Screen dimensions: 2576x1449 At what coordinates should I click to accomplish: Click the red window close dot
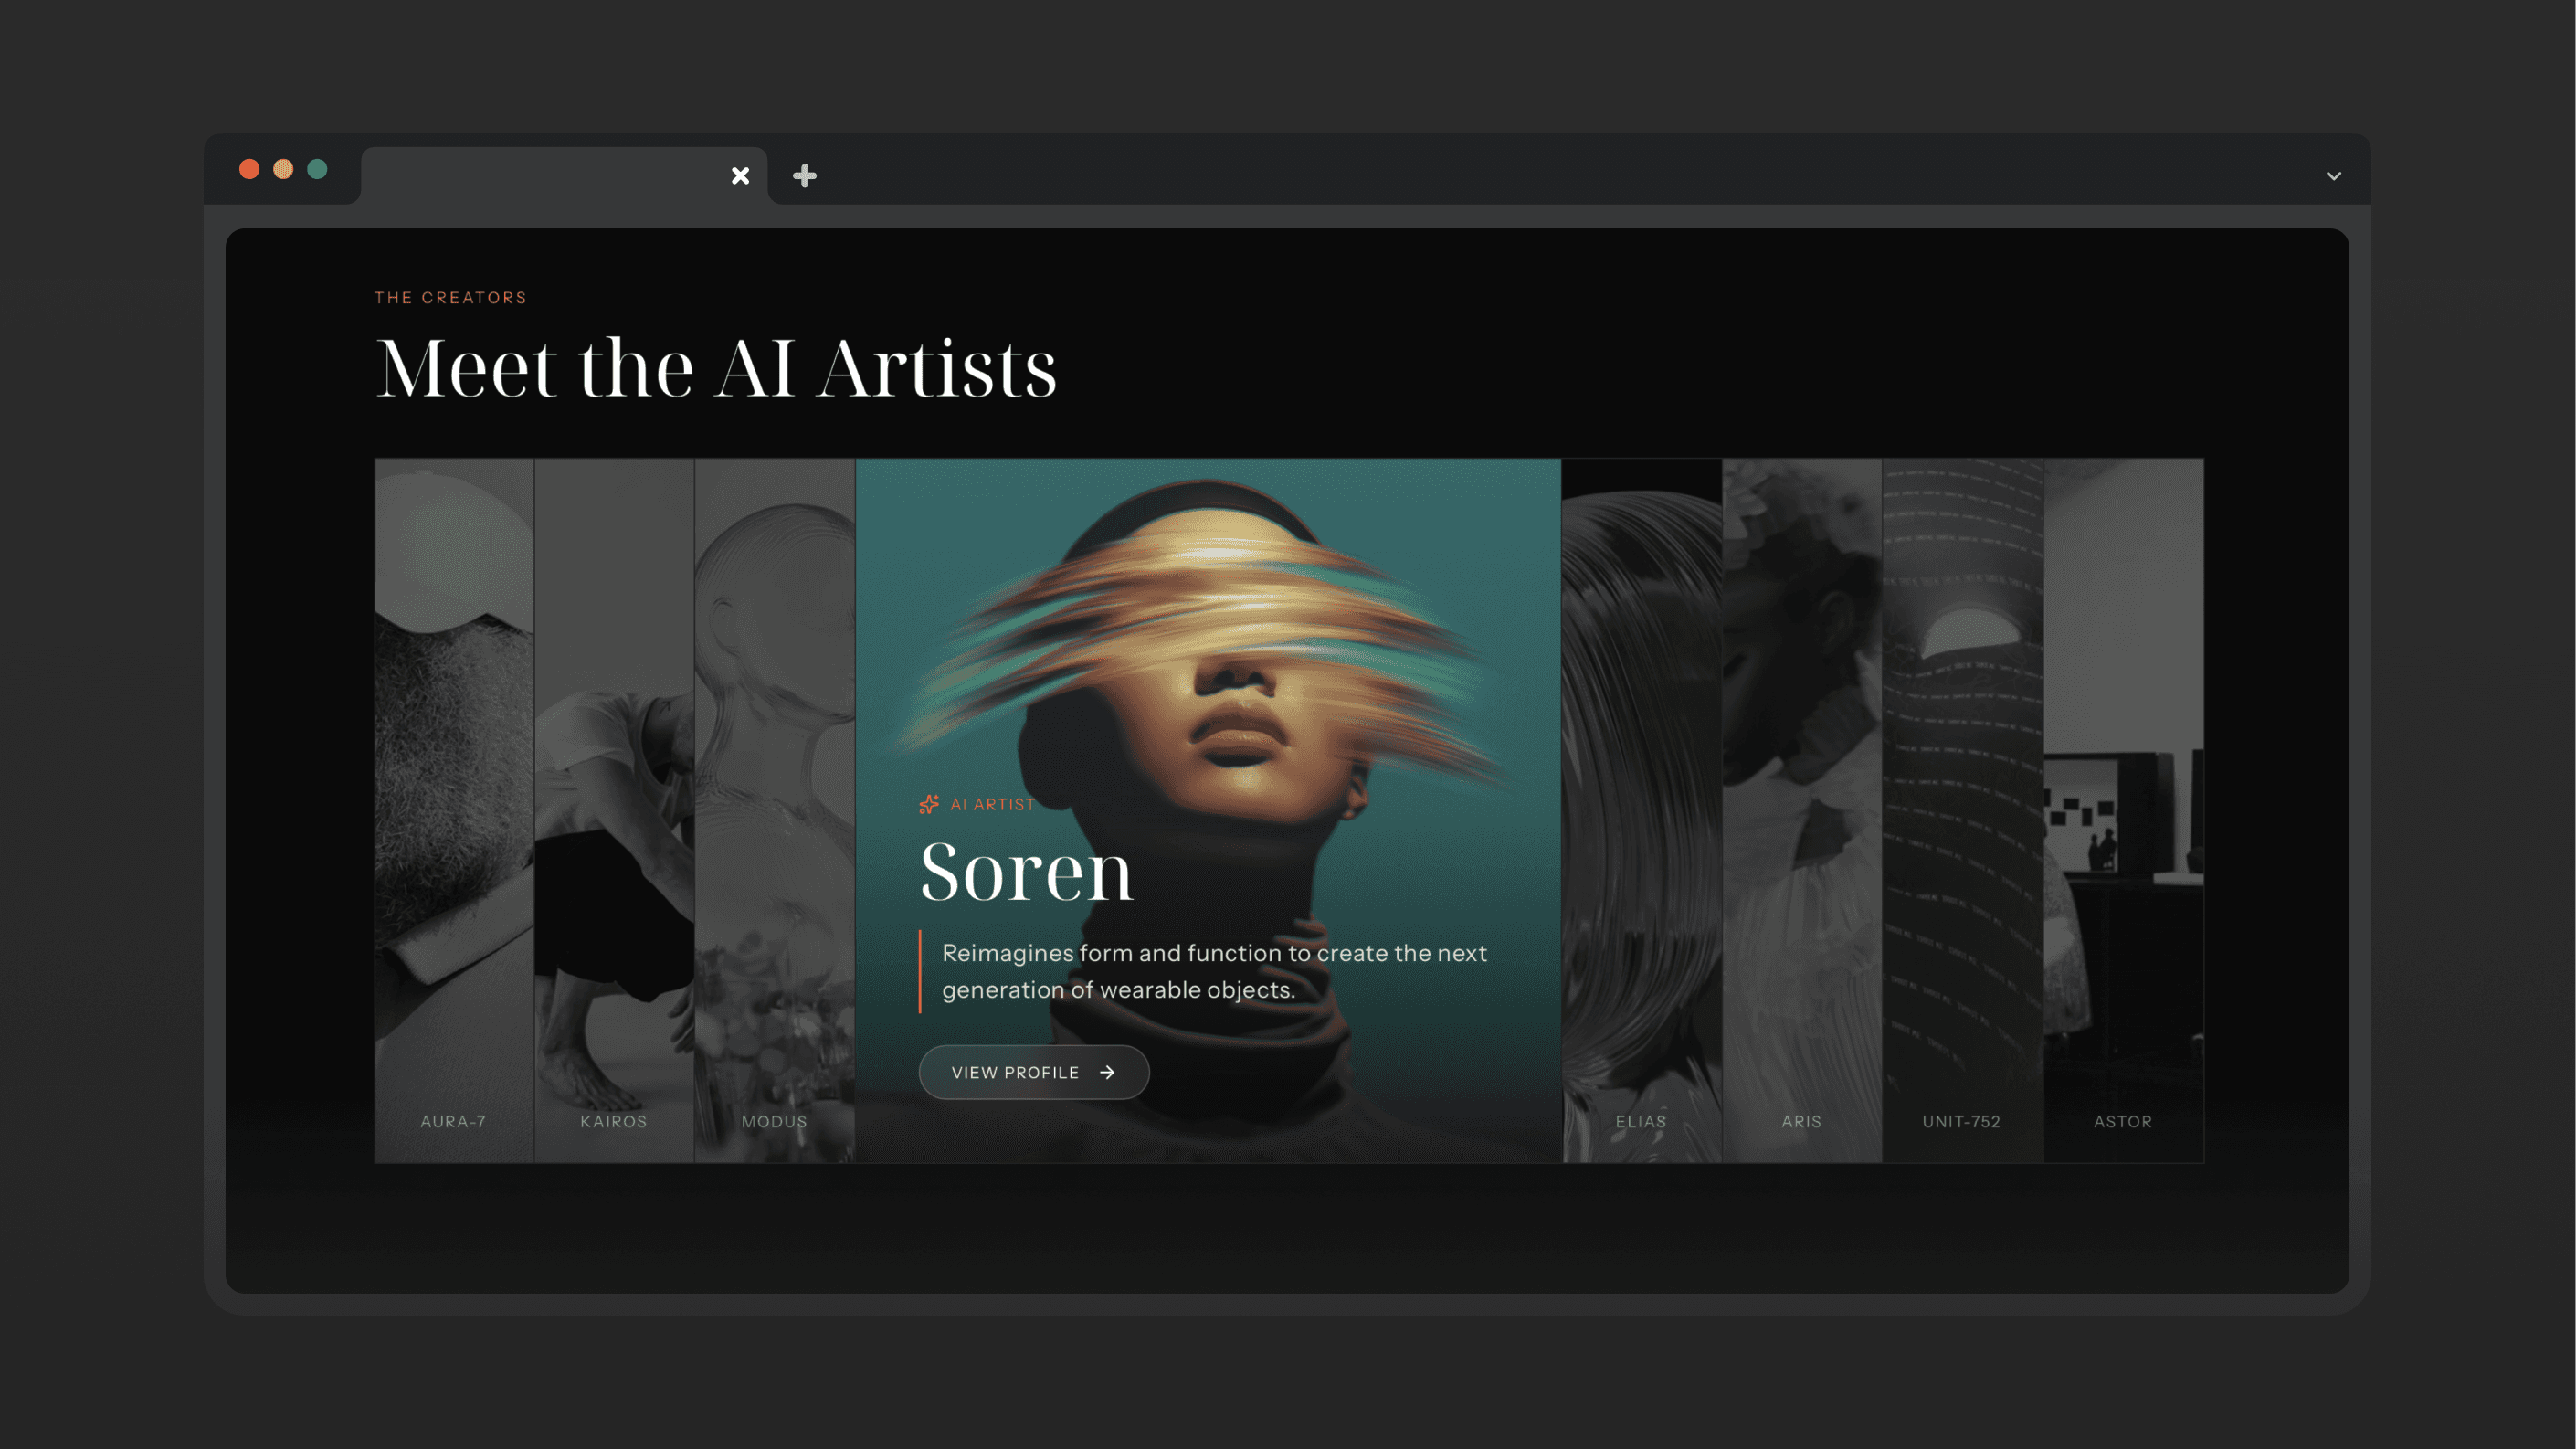(249, 169)
